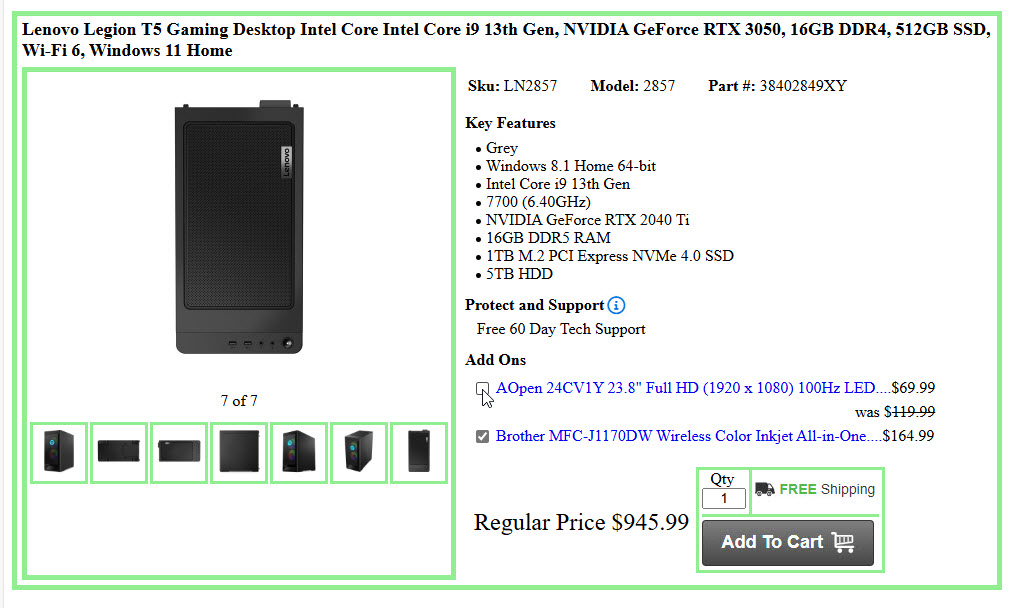Select the fifth thumbnail with angled front view
The image size is (1015, 608).
pos(298,453)
